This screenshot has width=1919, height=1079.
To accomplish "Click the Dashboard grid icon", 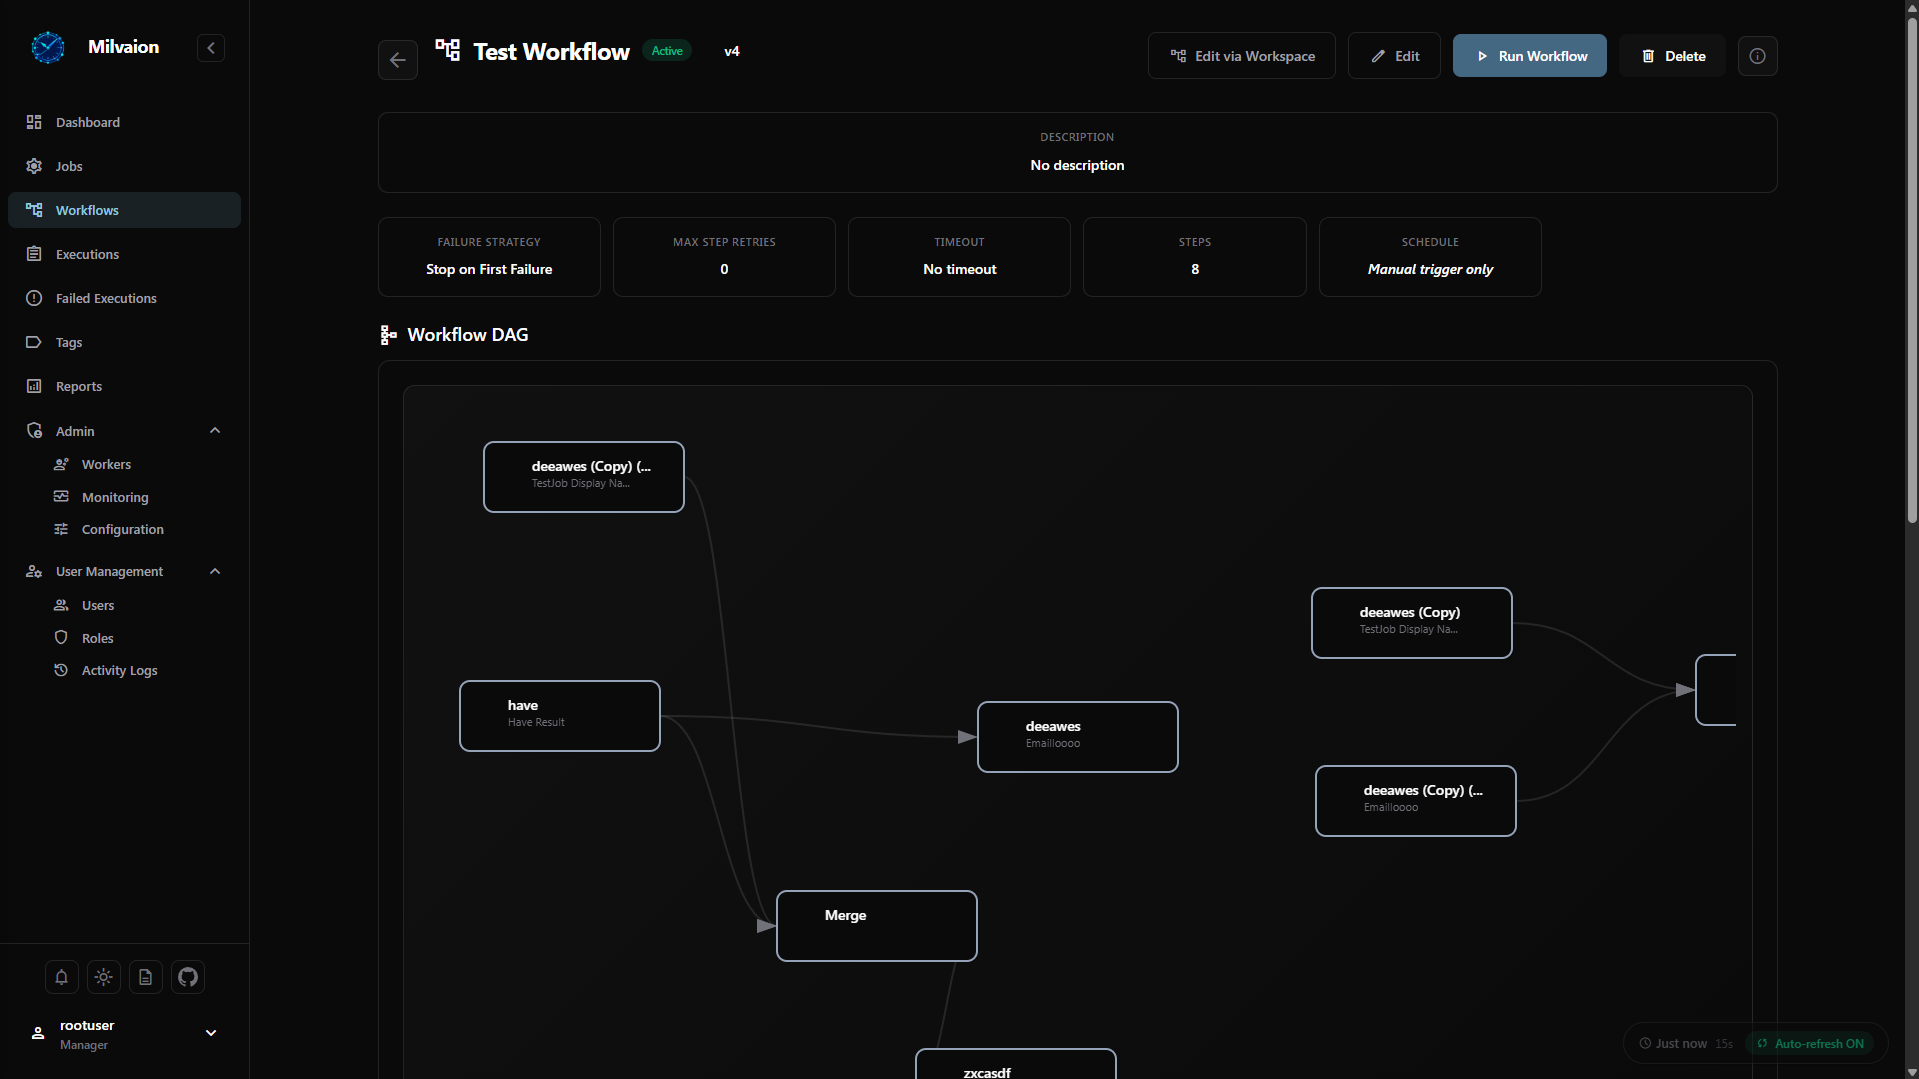I will (x=34, y=122).
